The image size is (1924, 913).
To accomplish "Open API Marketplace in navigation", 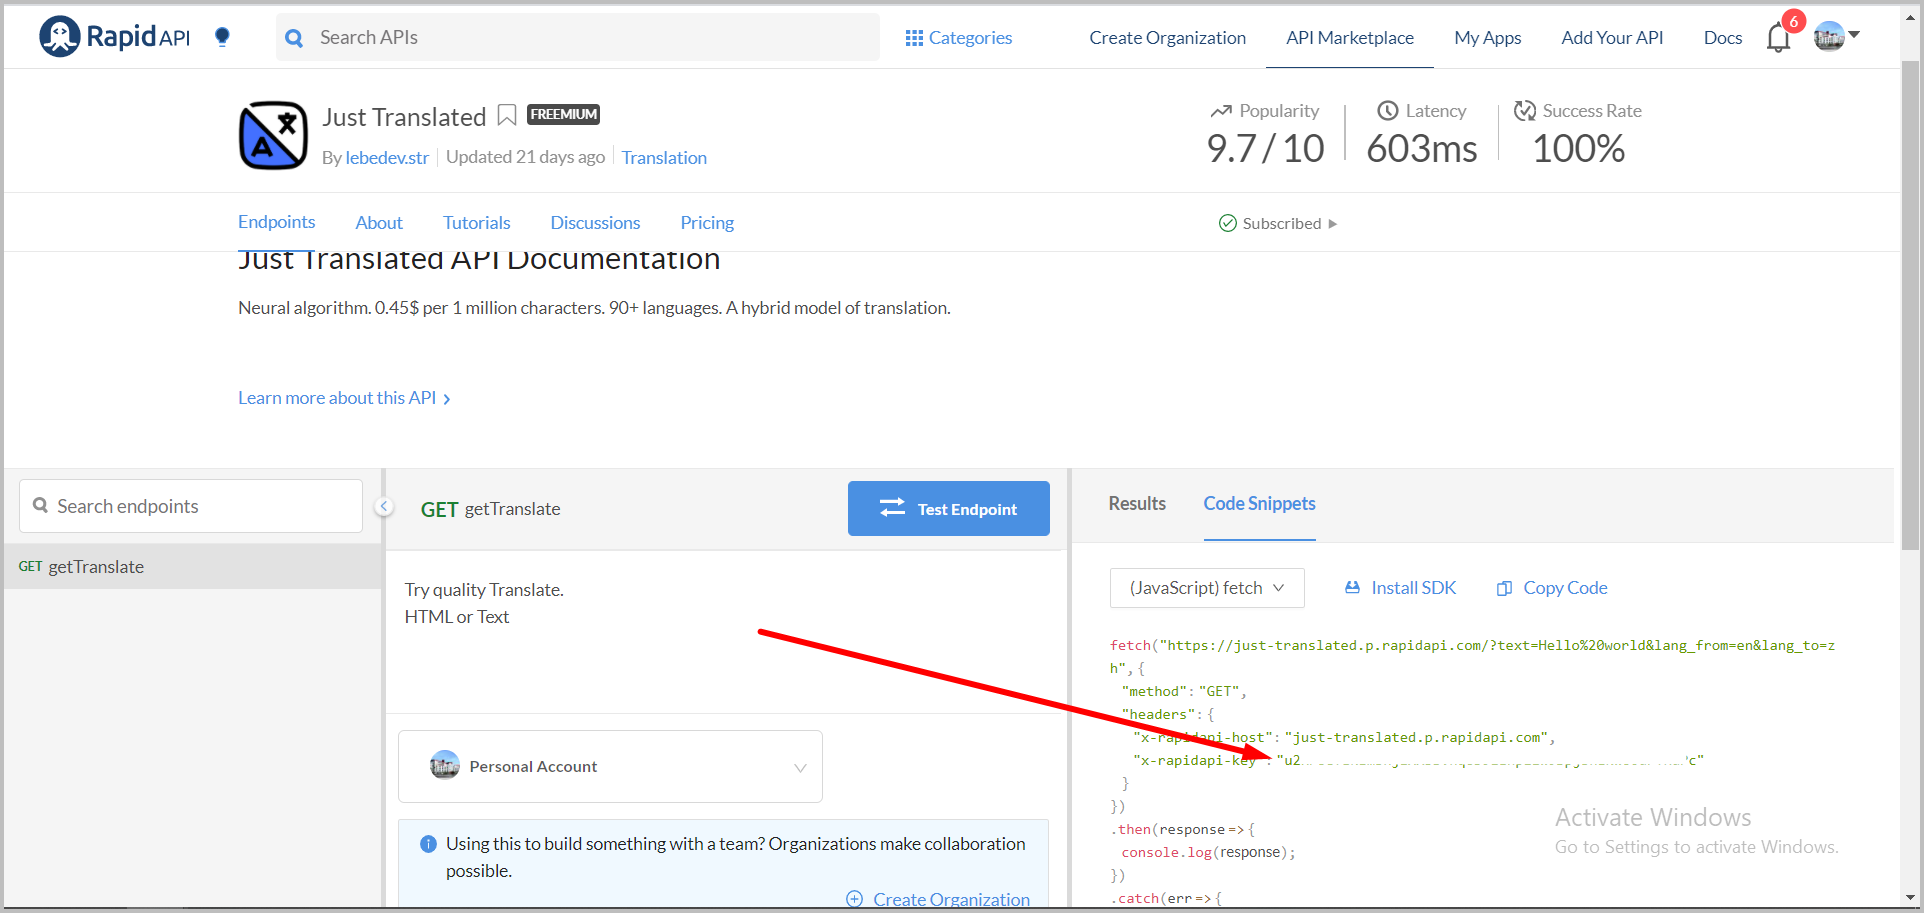I will (1350, 38).
